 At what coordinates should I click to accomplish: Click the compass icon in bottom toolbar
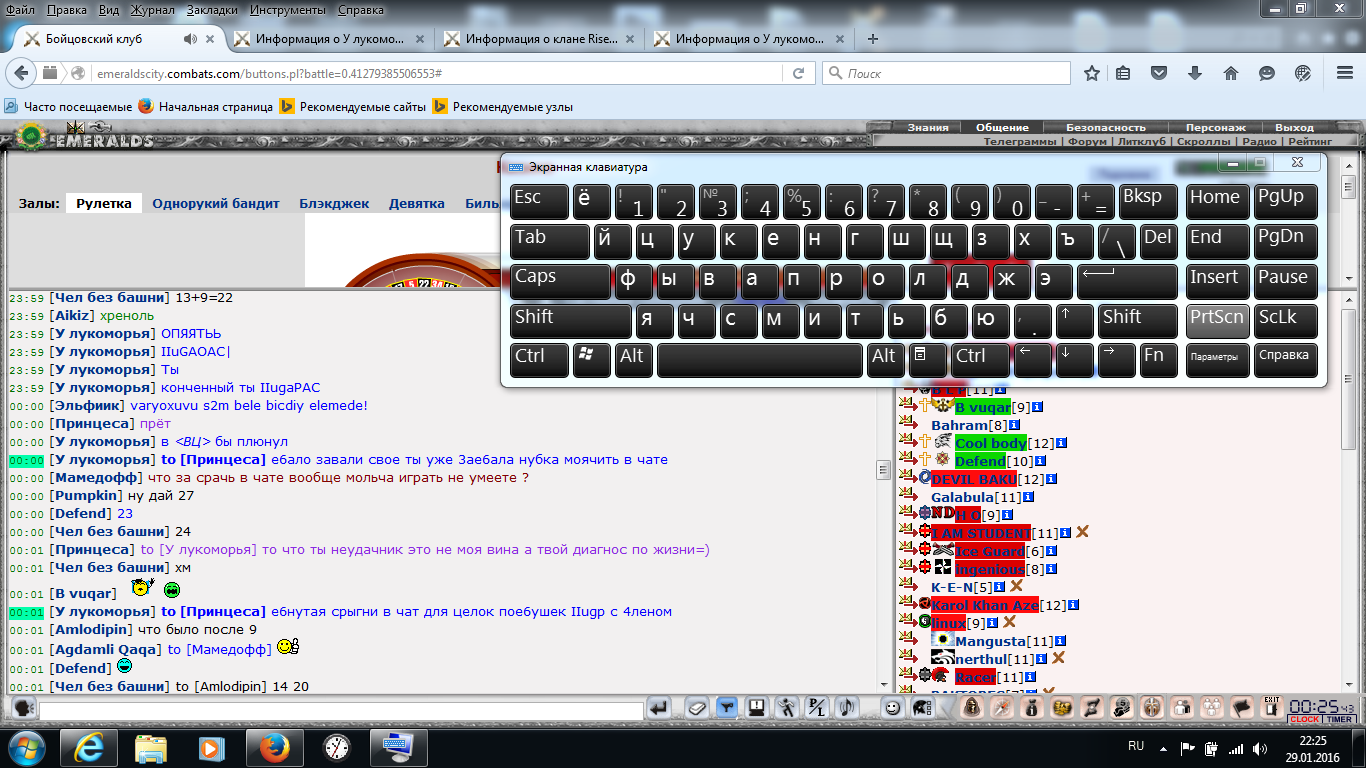[x=1002, y=708]
